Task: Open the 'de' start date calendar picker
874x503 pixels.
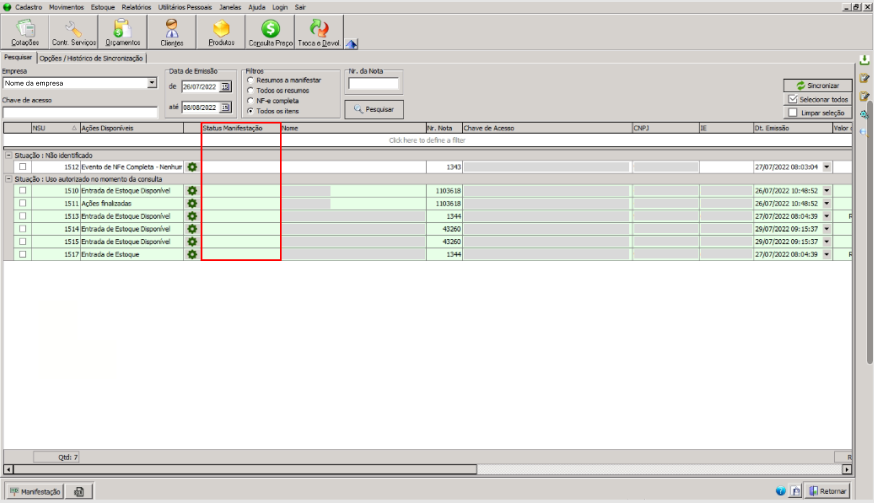Action: click(x=226, y=88)
